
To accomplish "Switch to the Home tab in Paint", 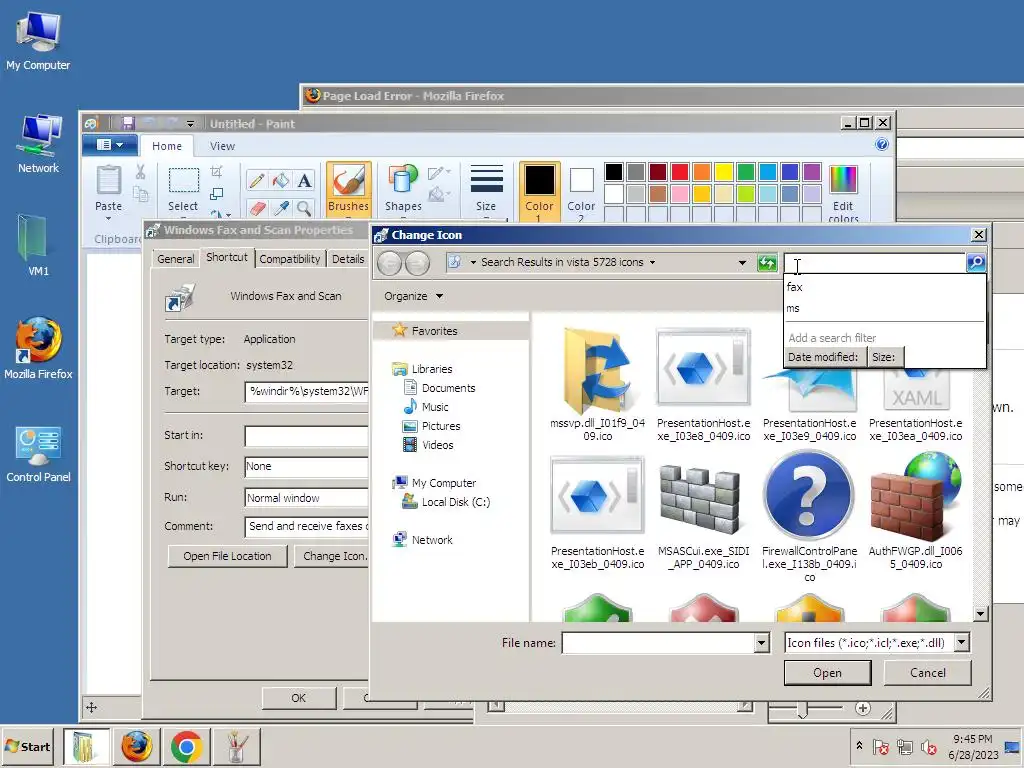I will (167, 146).
